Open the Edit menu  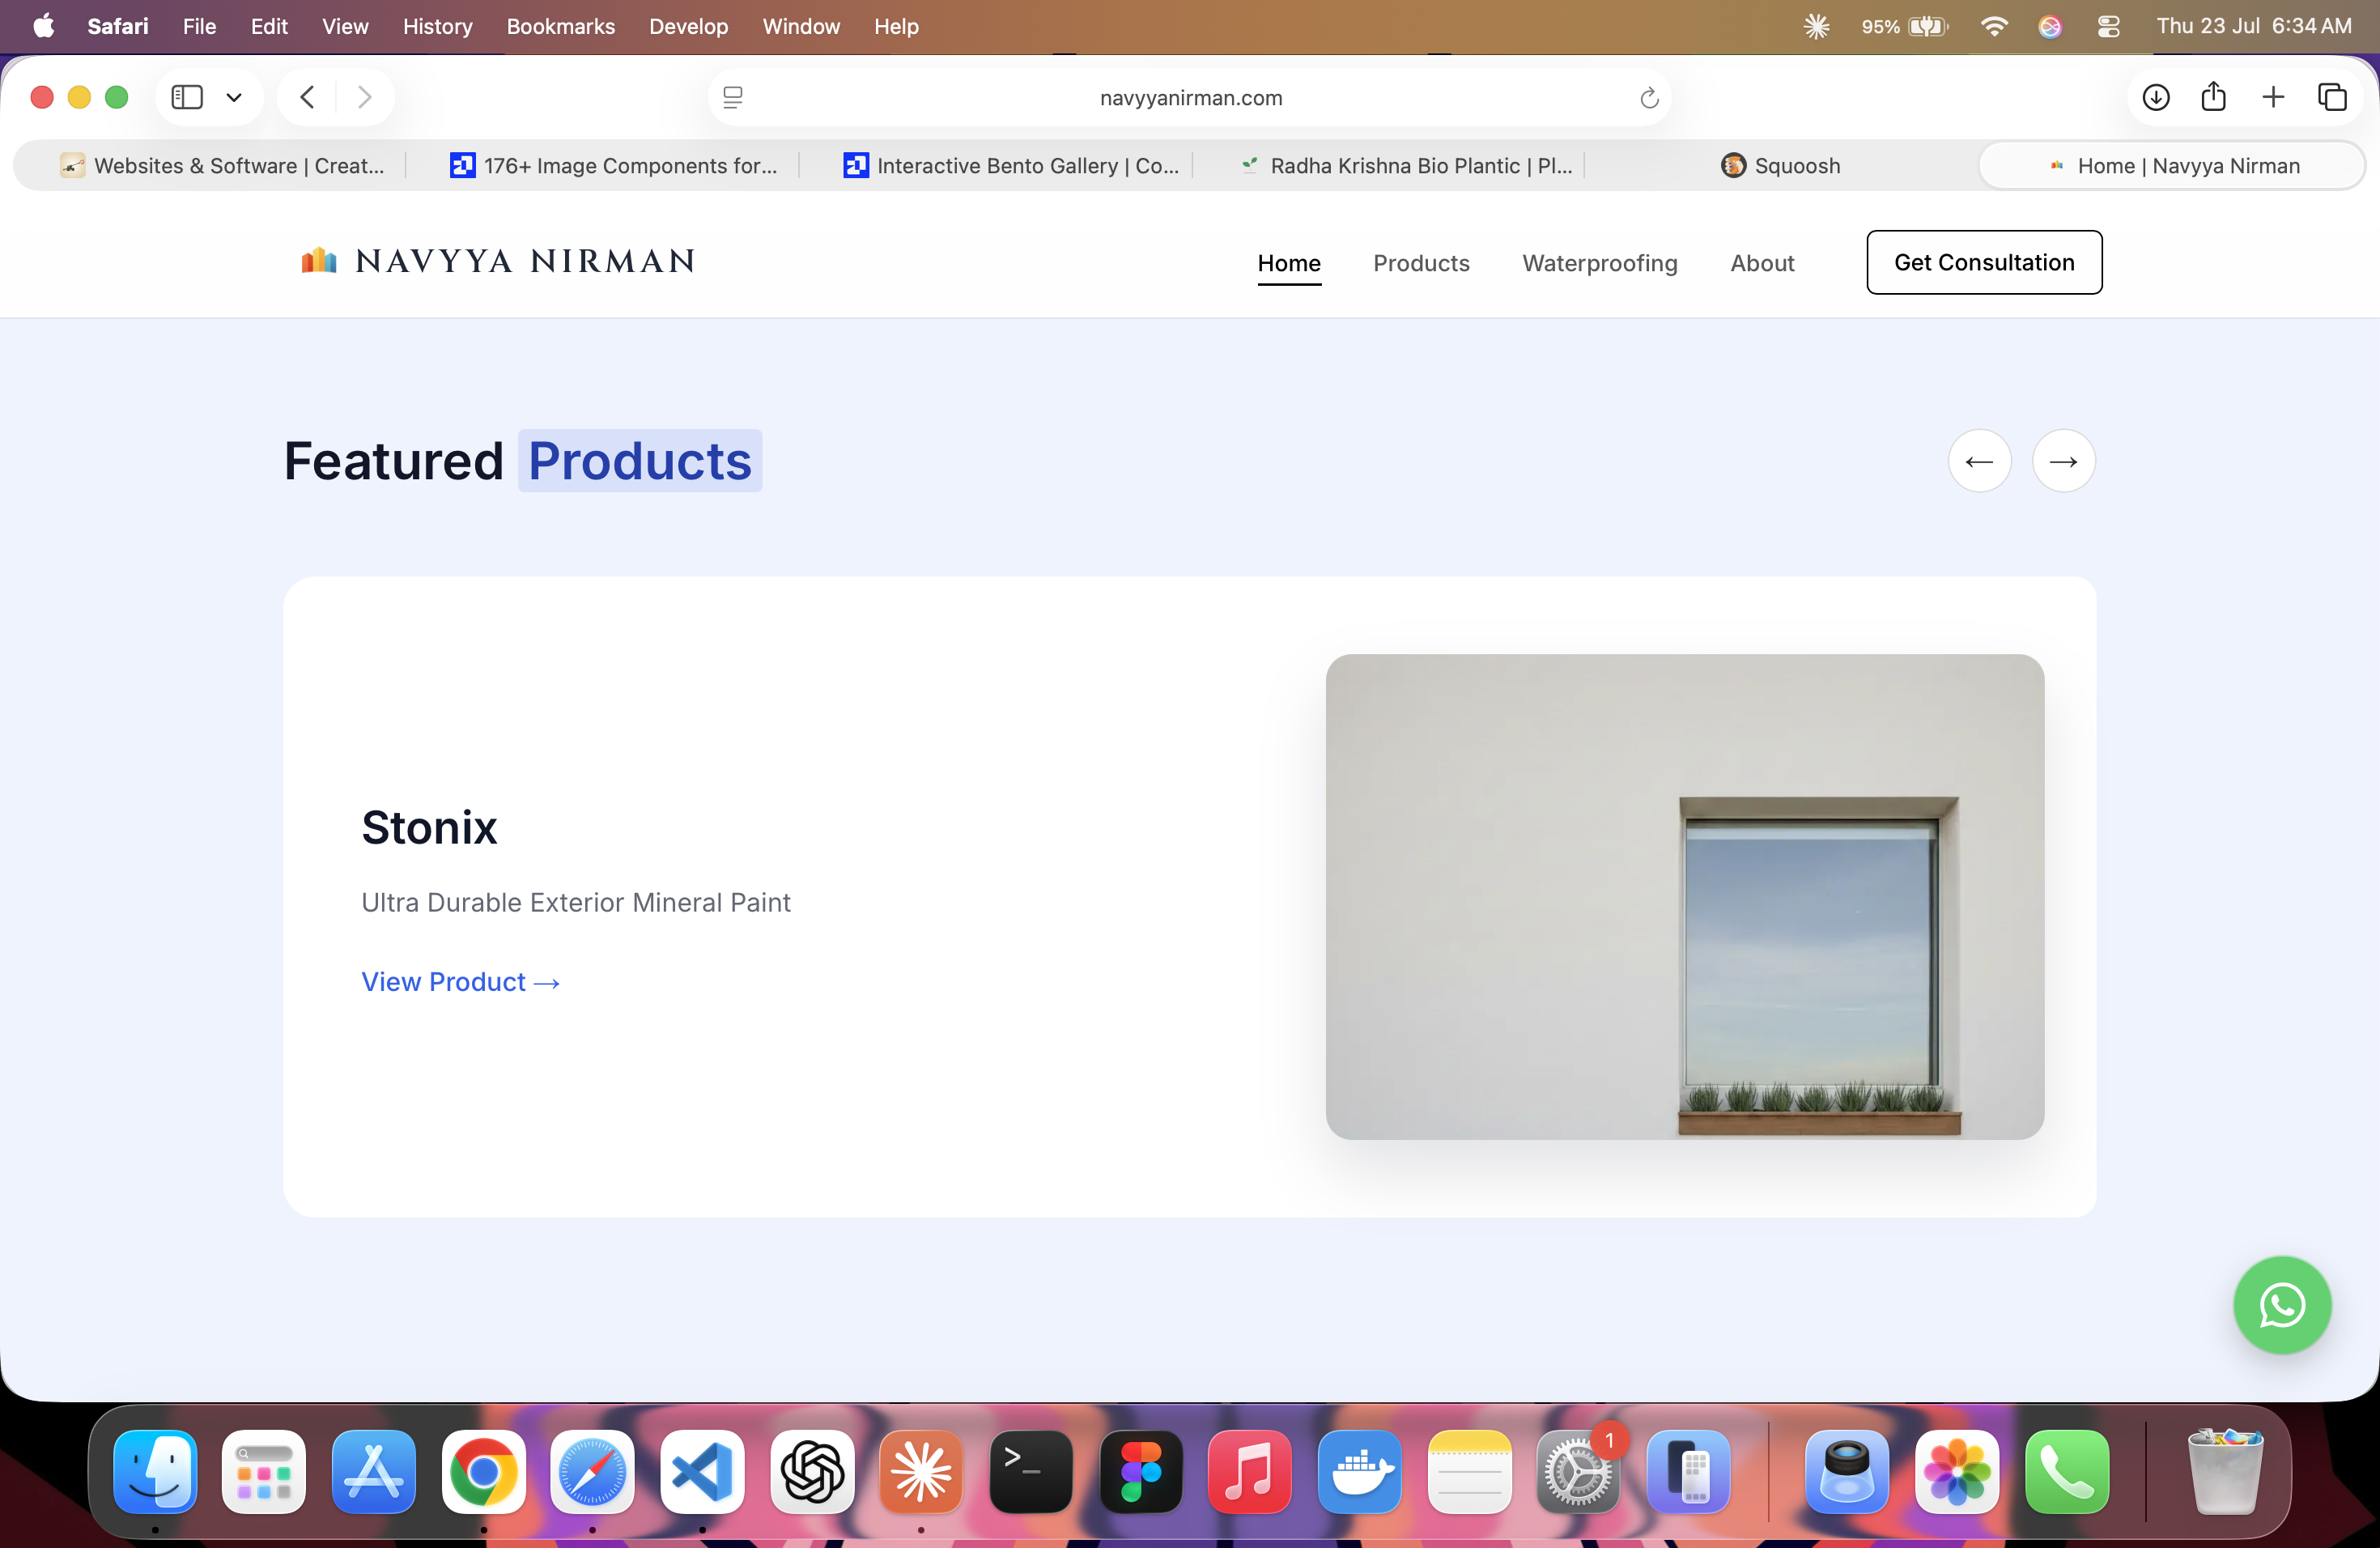269,26
